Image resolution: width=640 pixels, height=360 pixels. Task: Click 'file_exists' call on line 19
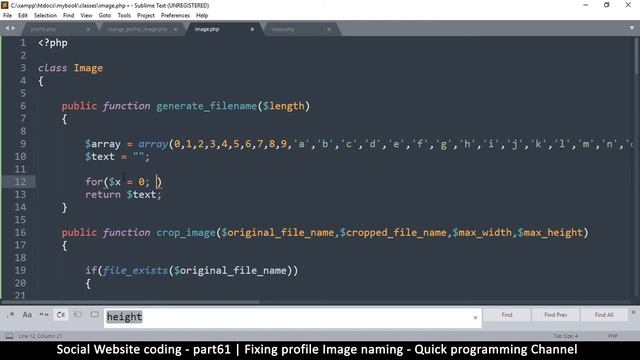click(135, 270)
